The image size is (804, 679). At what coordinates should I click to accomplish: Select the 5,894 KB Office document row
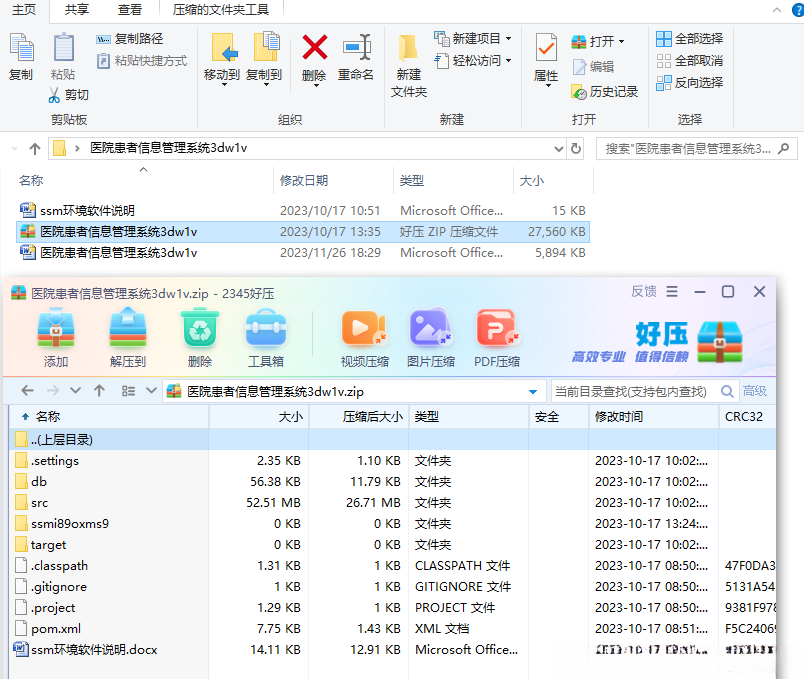coord(303,253)
